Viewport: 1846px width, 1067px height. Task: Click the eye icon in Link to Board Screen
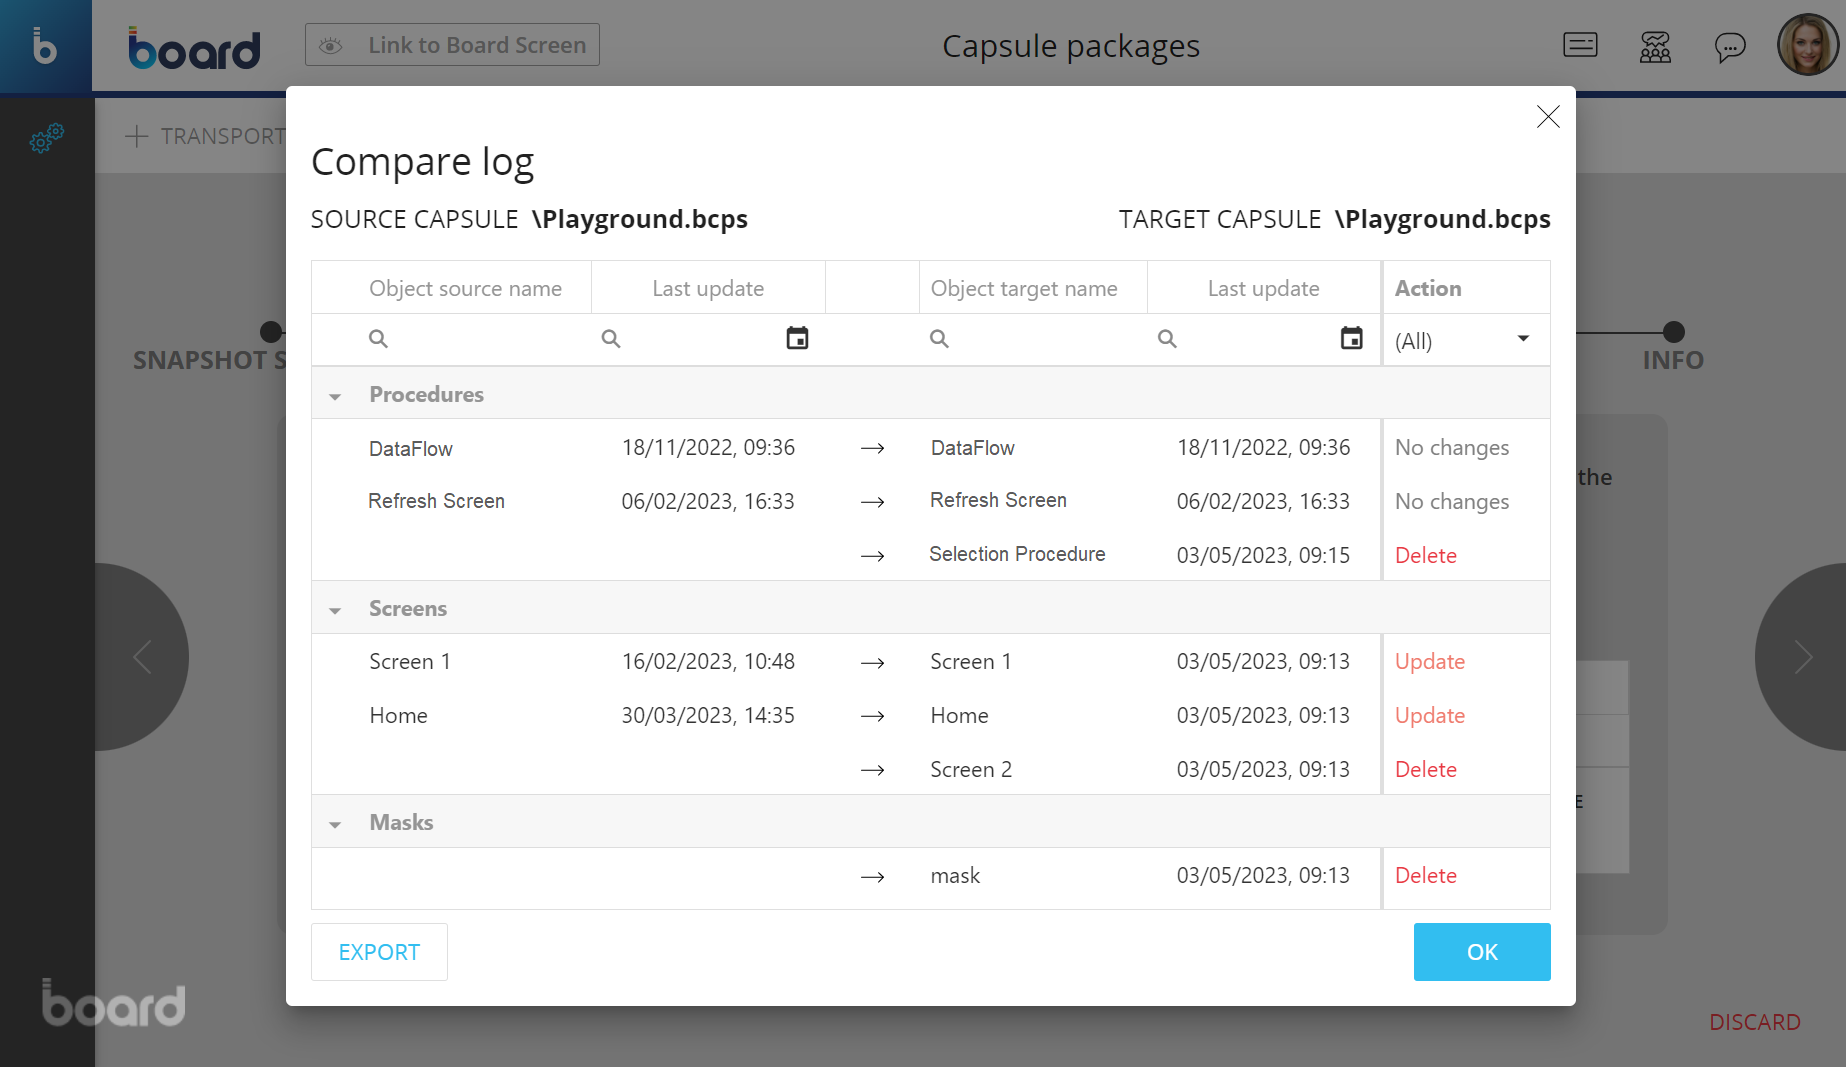click(331, 46)
